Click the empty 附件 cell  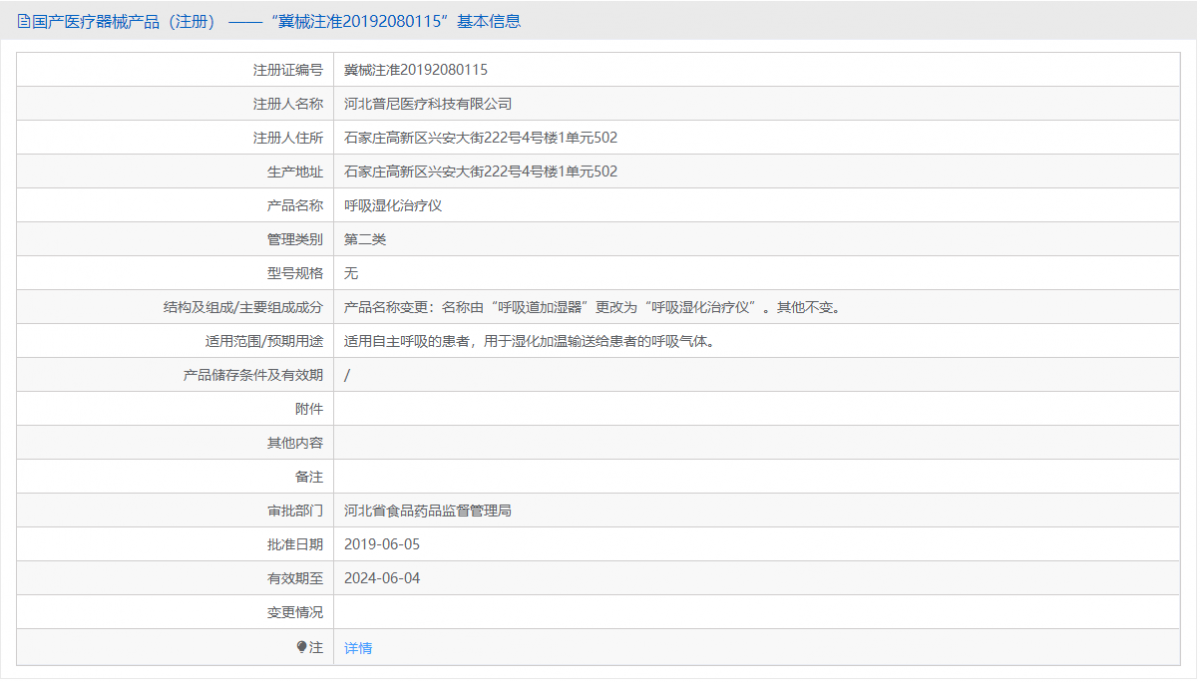click(x=600, y=409)
